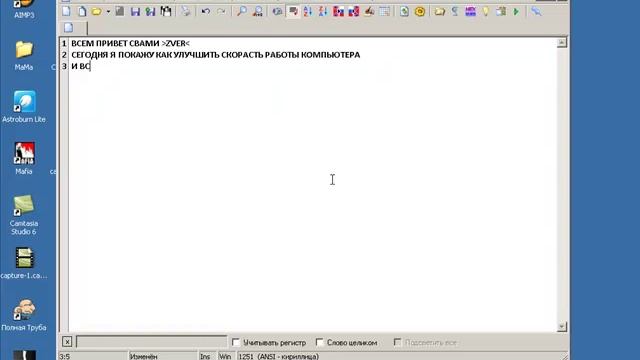Open a file with the yellow folder icon
Image resolution: width=640 pixels, height=360 pixels.
click(97, 11)
